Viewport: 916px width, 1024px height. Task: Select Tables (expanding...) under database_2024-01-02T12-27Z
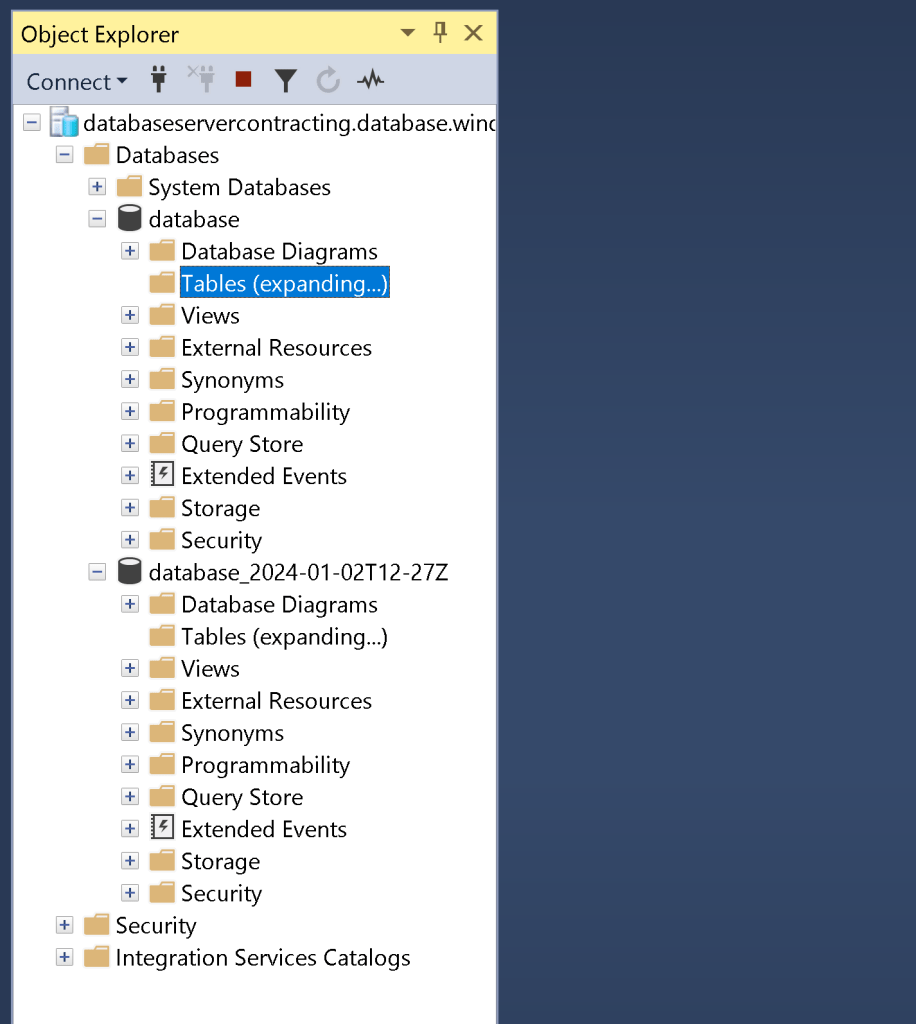pyautogui.click(x=285, y=637)
